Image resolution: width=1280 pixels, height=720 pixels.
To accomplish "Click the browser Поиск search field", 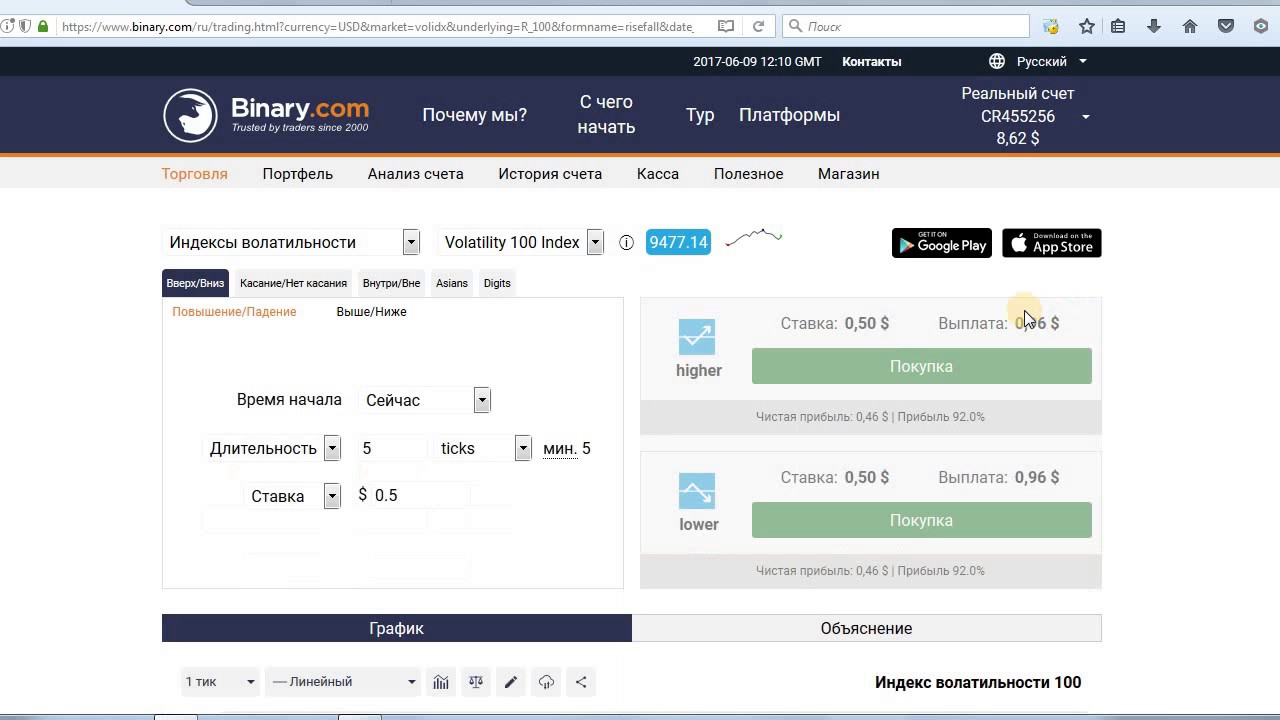I will point(905,27).
